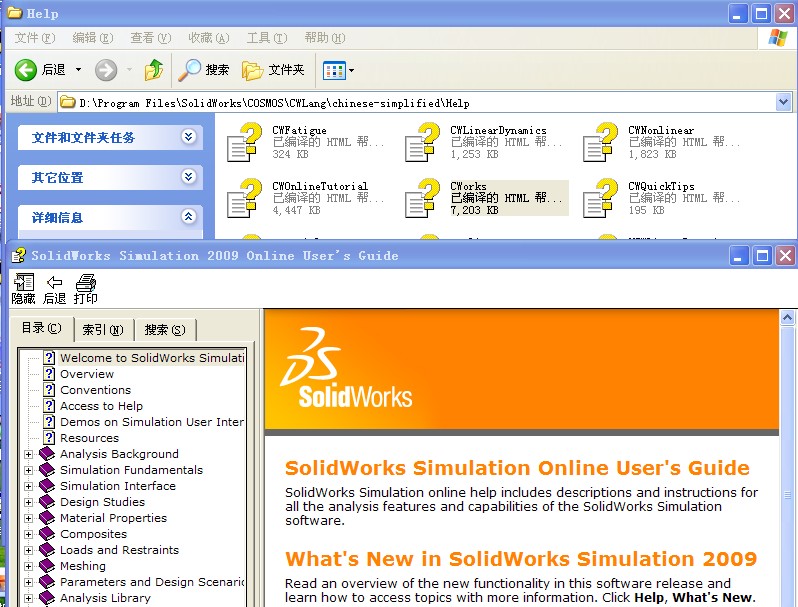Screen dimensions: 798x607
Task: Click the '其它位置' panel title text
Action: coord(58,178)
